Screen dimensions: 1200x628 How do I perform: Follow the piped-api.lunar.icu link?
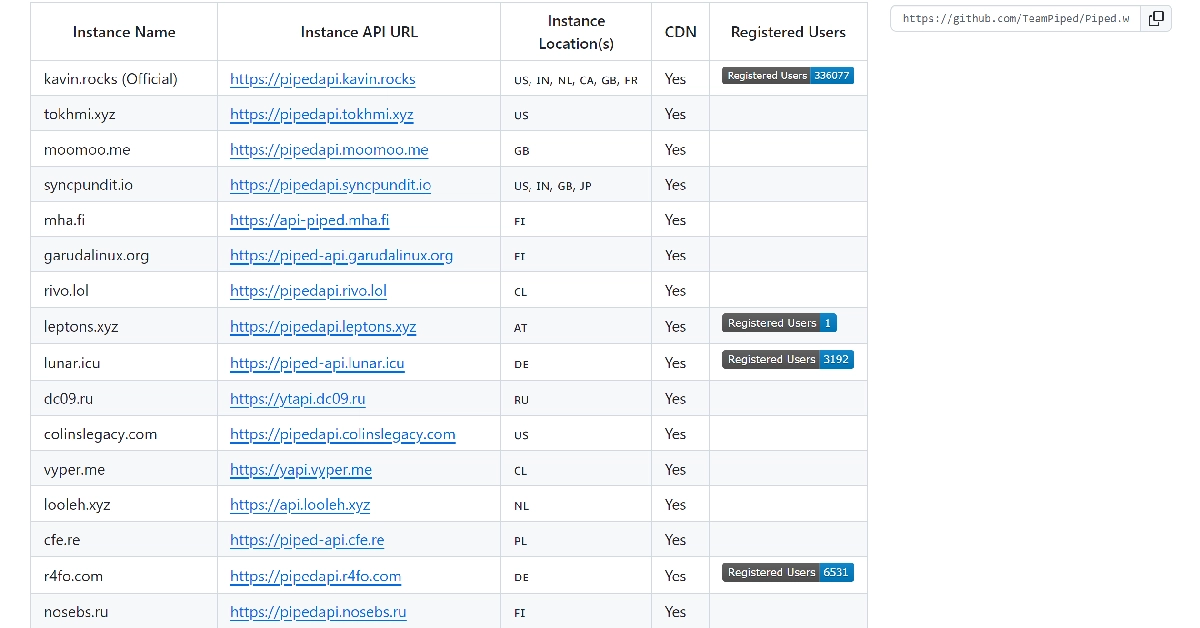coord(317,363)
